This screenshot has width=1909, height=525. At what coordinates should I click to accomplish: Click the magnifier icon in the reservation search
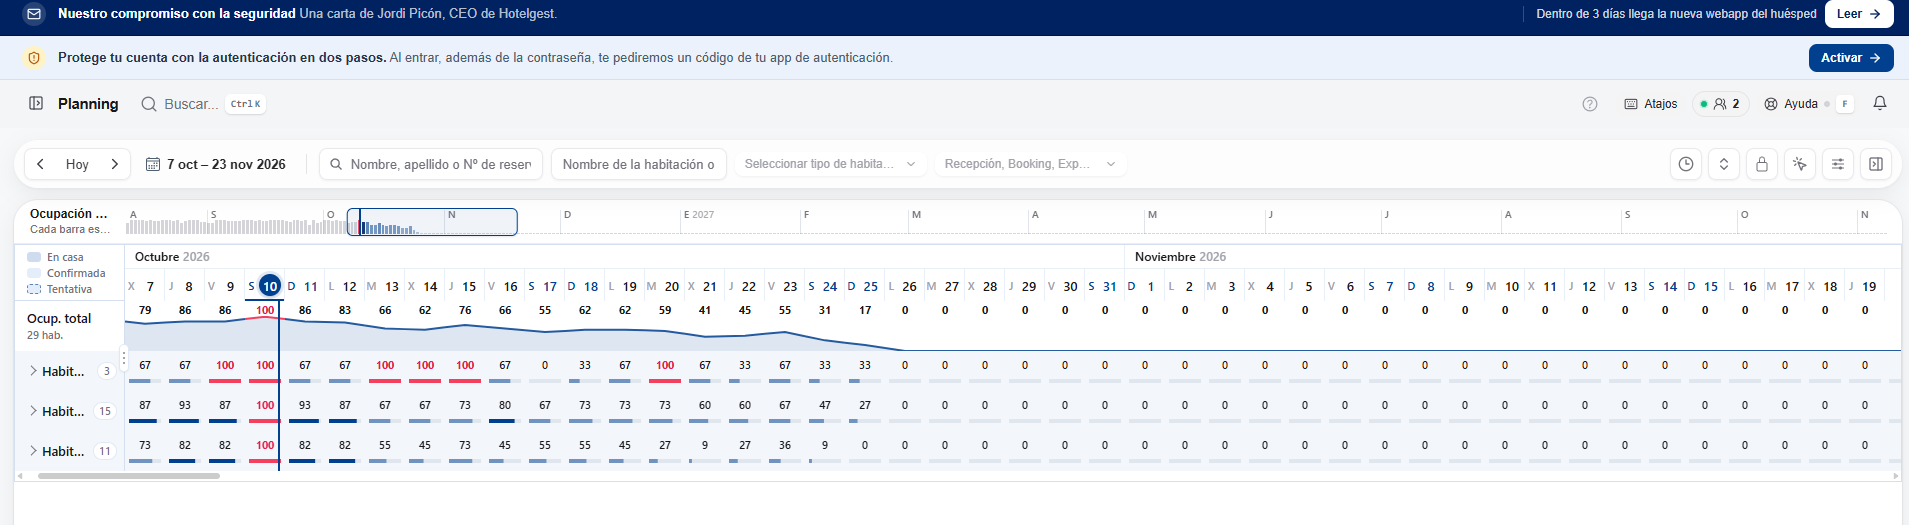[337, 164]
